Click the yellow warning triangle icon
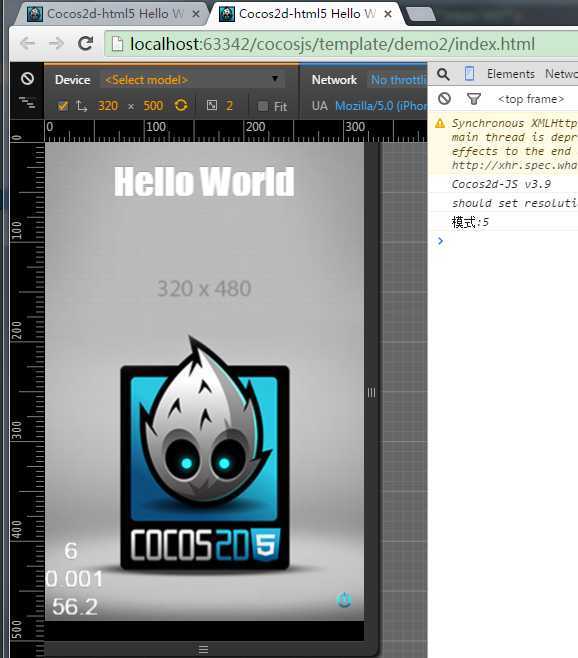The width and height of the screenshot is (578, 658). 440,123
